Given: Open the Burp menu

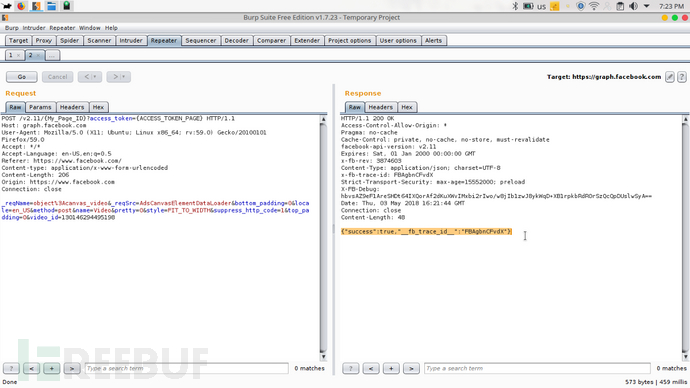Looking at the screenshot, I should [x=12, y=28].
